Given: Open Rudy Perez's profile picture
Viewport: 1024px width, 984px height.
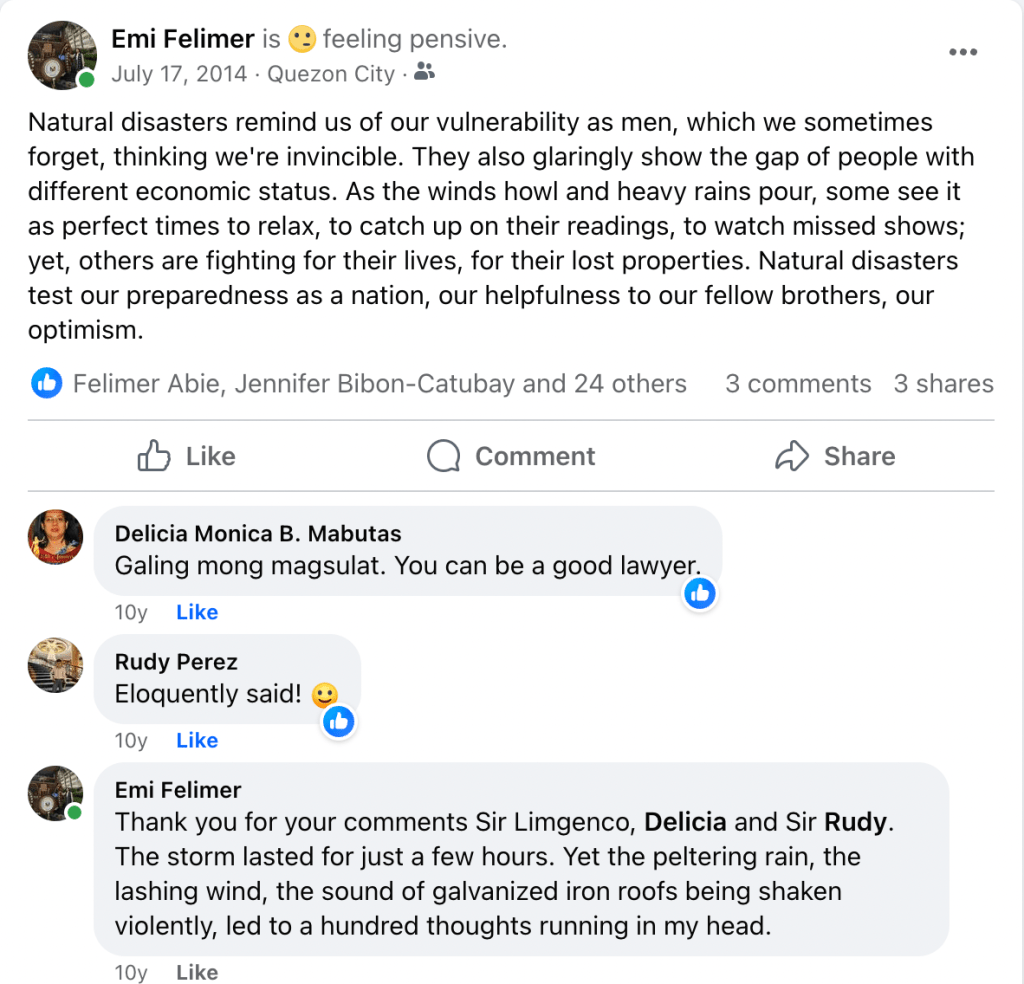Looking at the screenshot, I should (55, 665).
